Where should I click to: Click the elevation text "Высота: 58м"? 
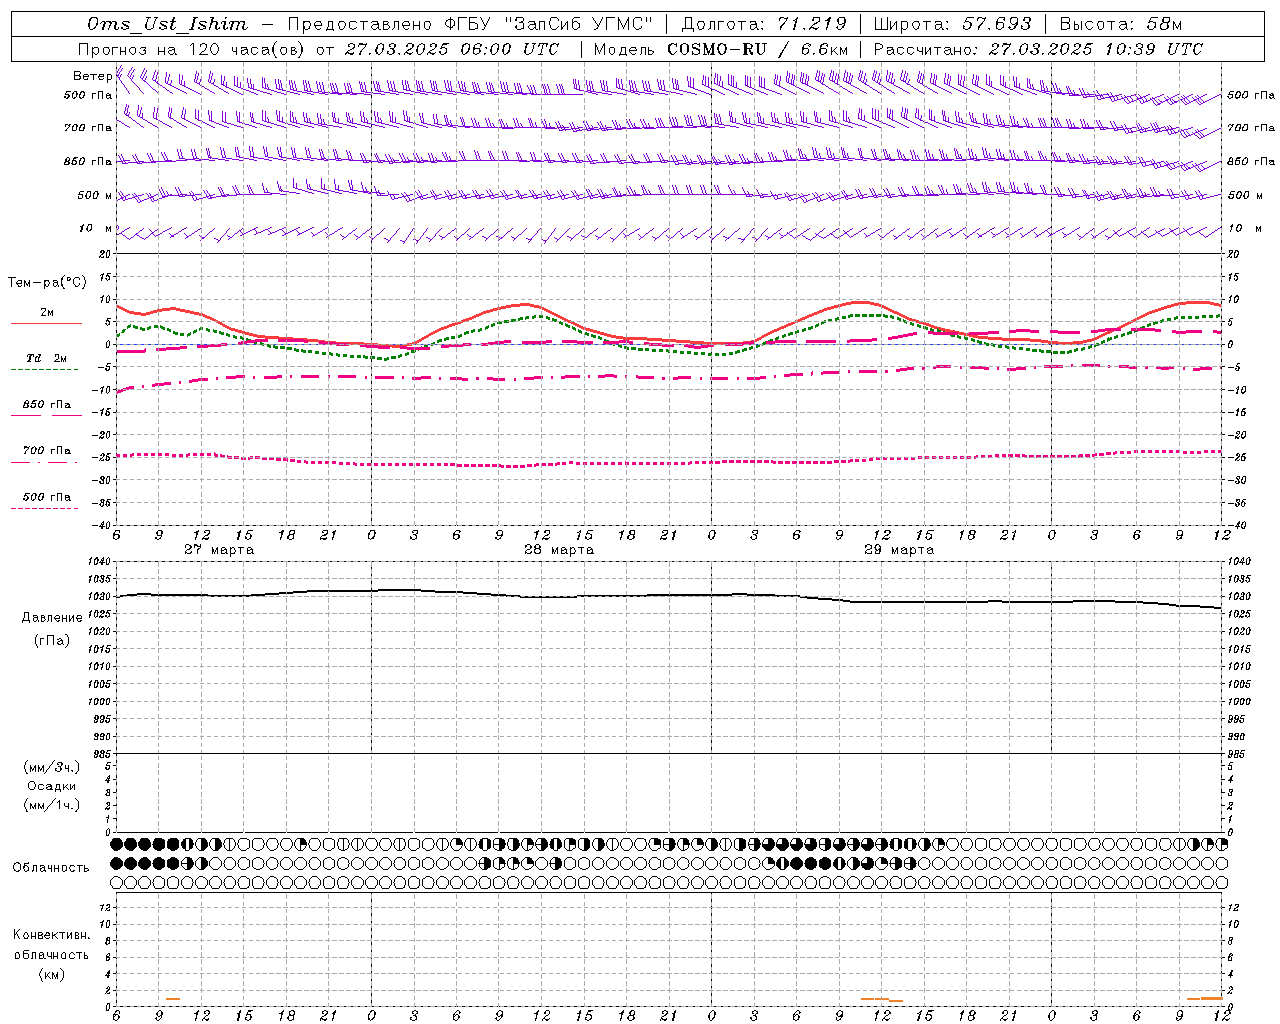1120,24
